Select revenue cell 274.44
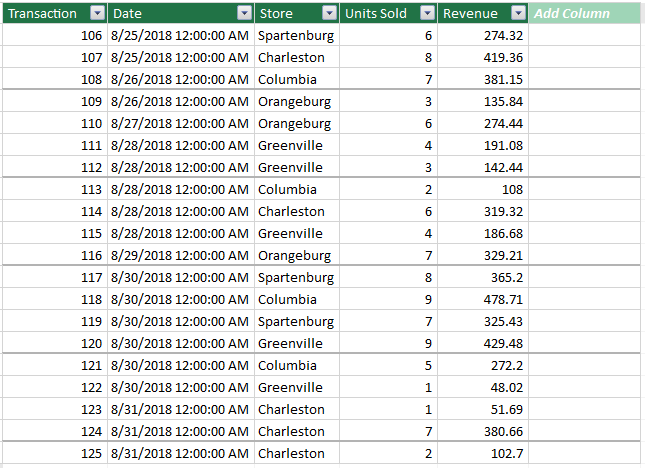The height and width of the screenshot is (468, 645). [483, 123]
